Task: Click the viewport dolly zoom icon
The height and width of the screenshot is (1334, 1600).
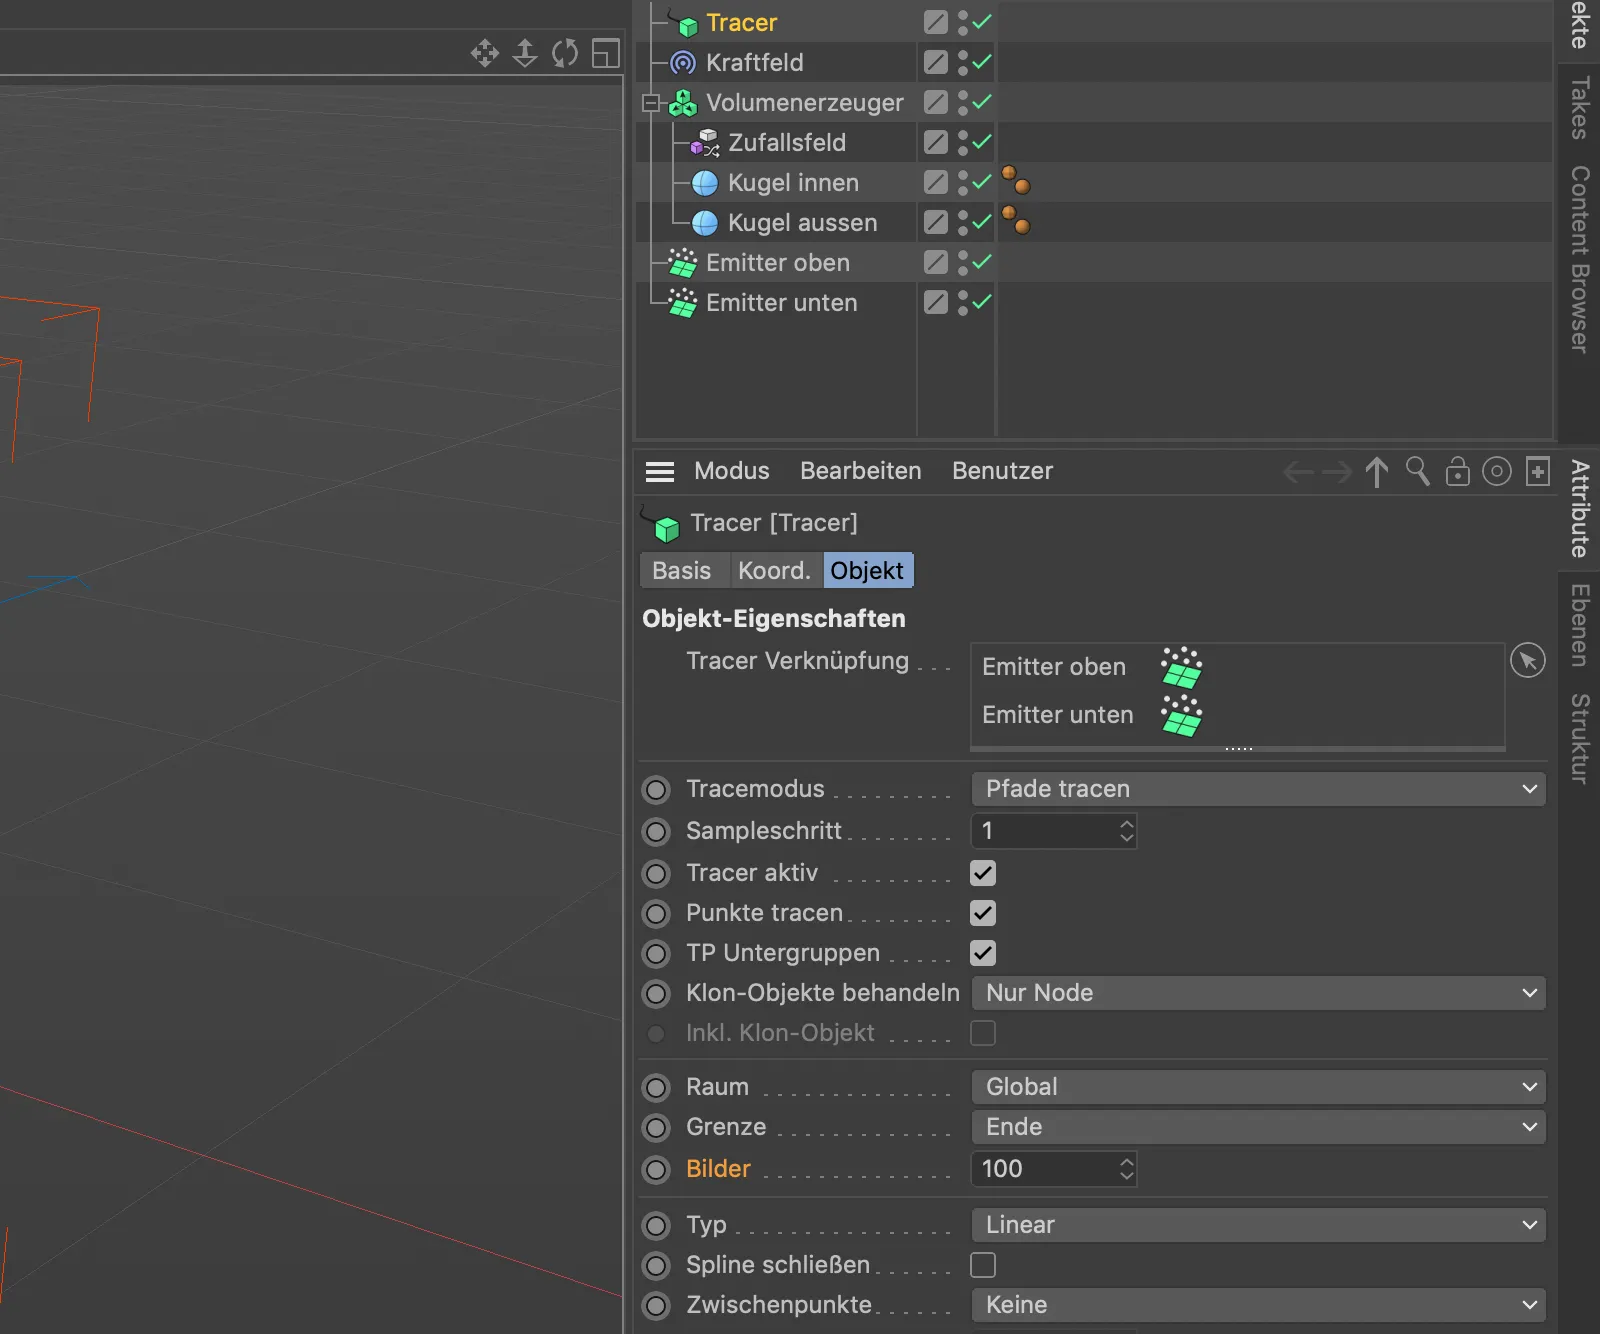Action: pos(525,53)
